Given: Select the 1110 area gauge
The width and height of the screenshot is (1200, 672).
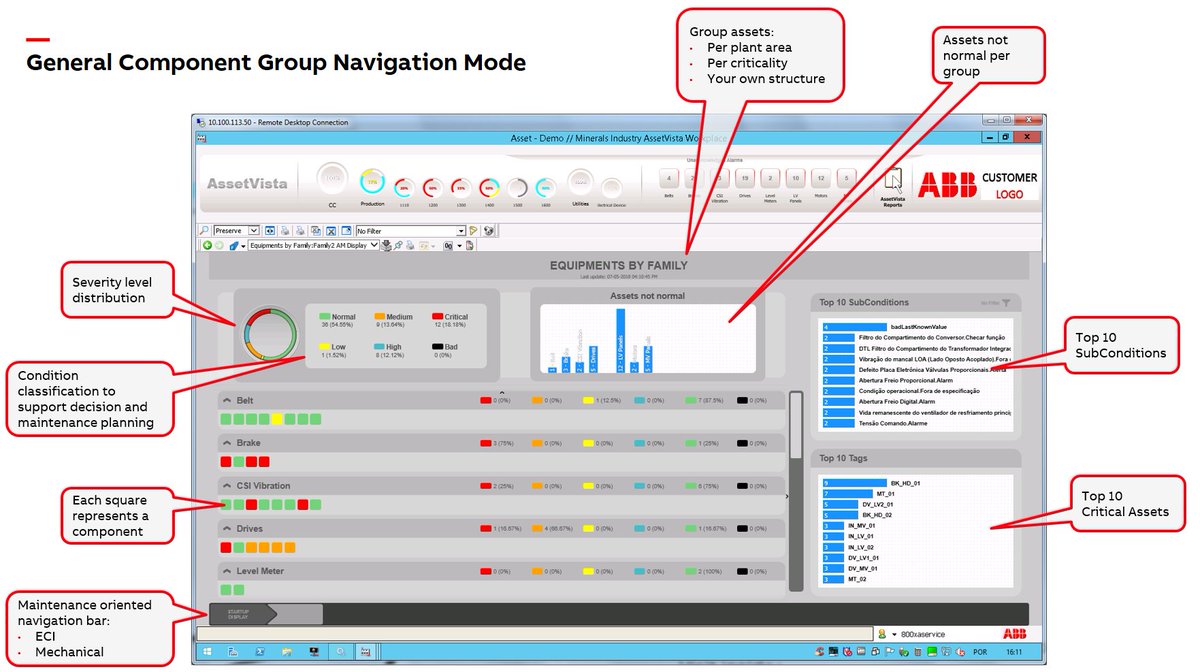Looking at the screenshot, I should (x=404, y=187).
